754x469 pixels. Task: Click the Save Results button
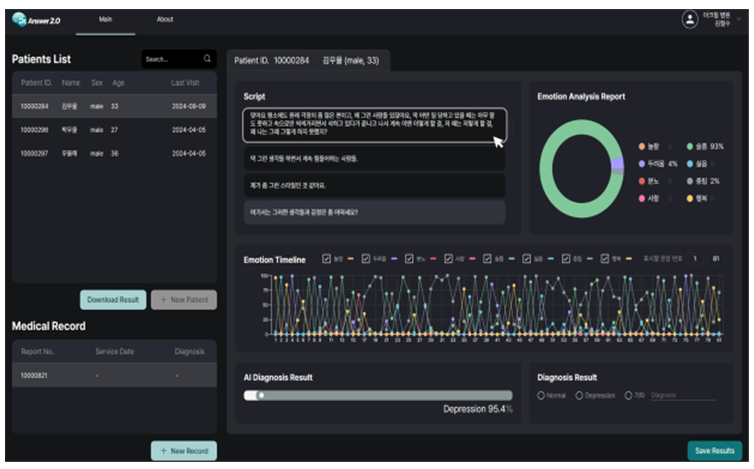[x=714, y=450]
